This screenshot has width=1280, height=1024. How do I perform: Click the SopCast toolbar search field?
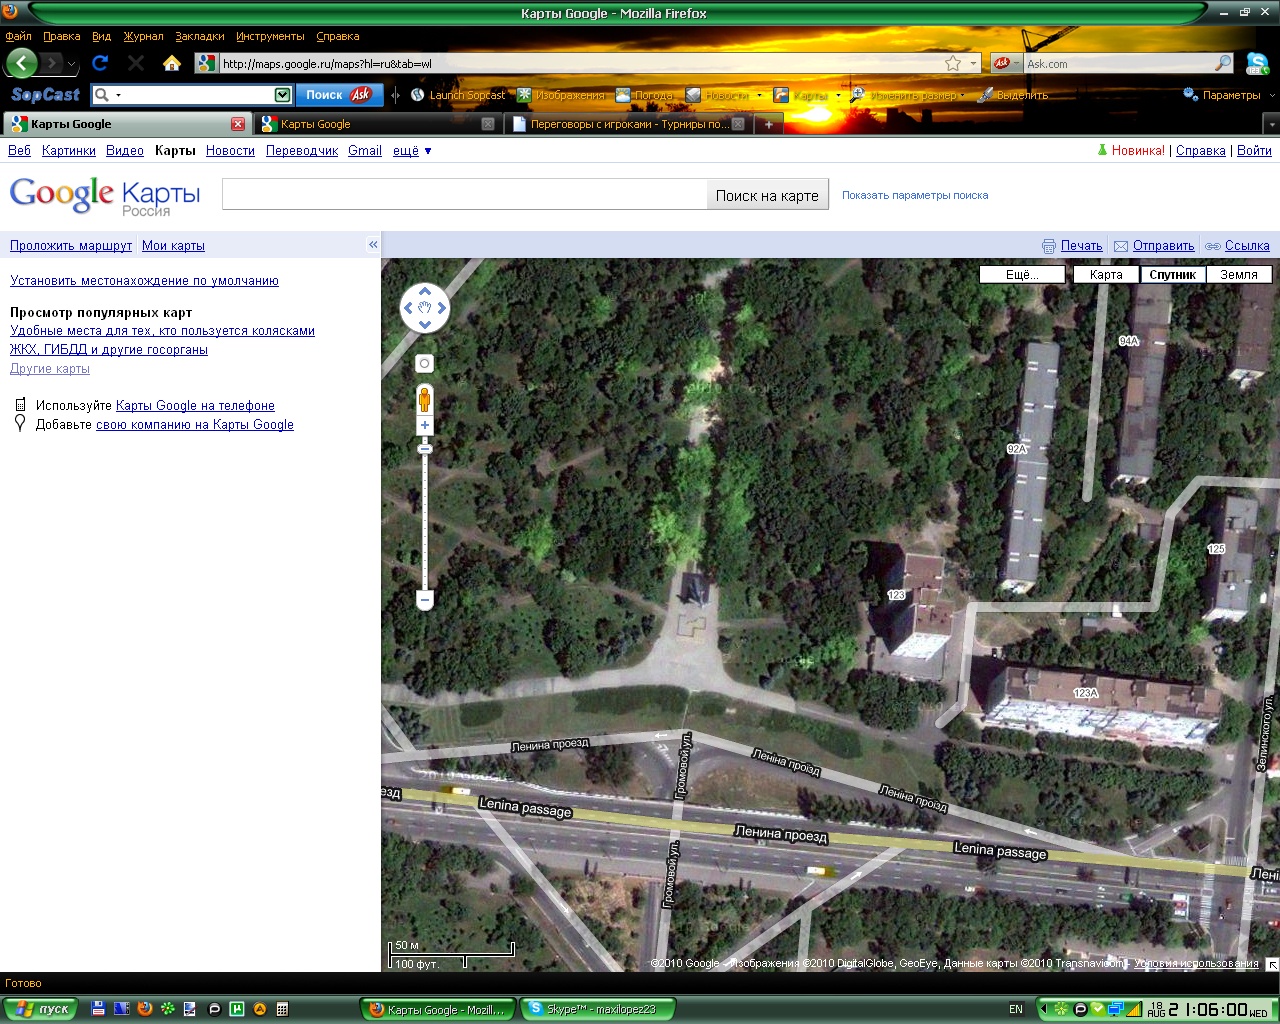click(192, 95)
